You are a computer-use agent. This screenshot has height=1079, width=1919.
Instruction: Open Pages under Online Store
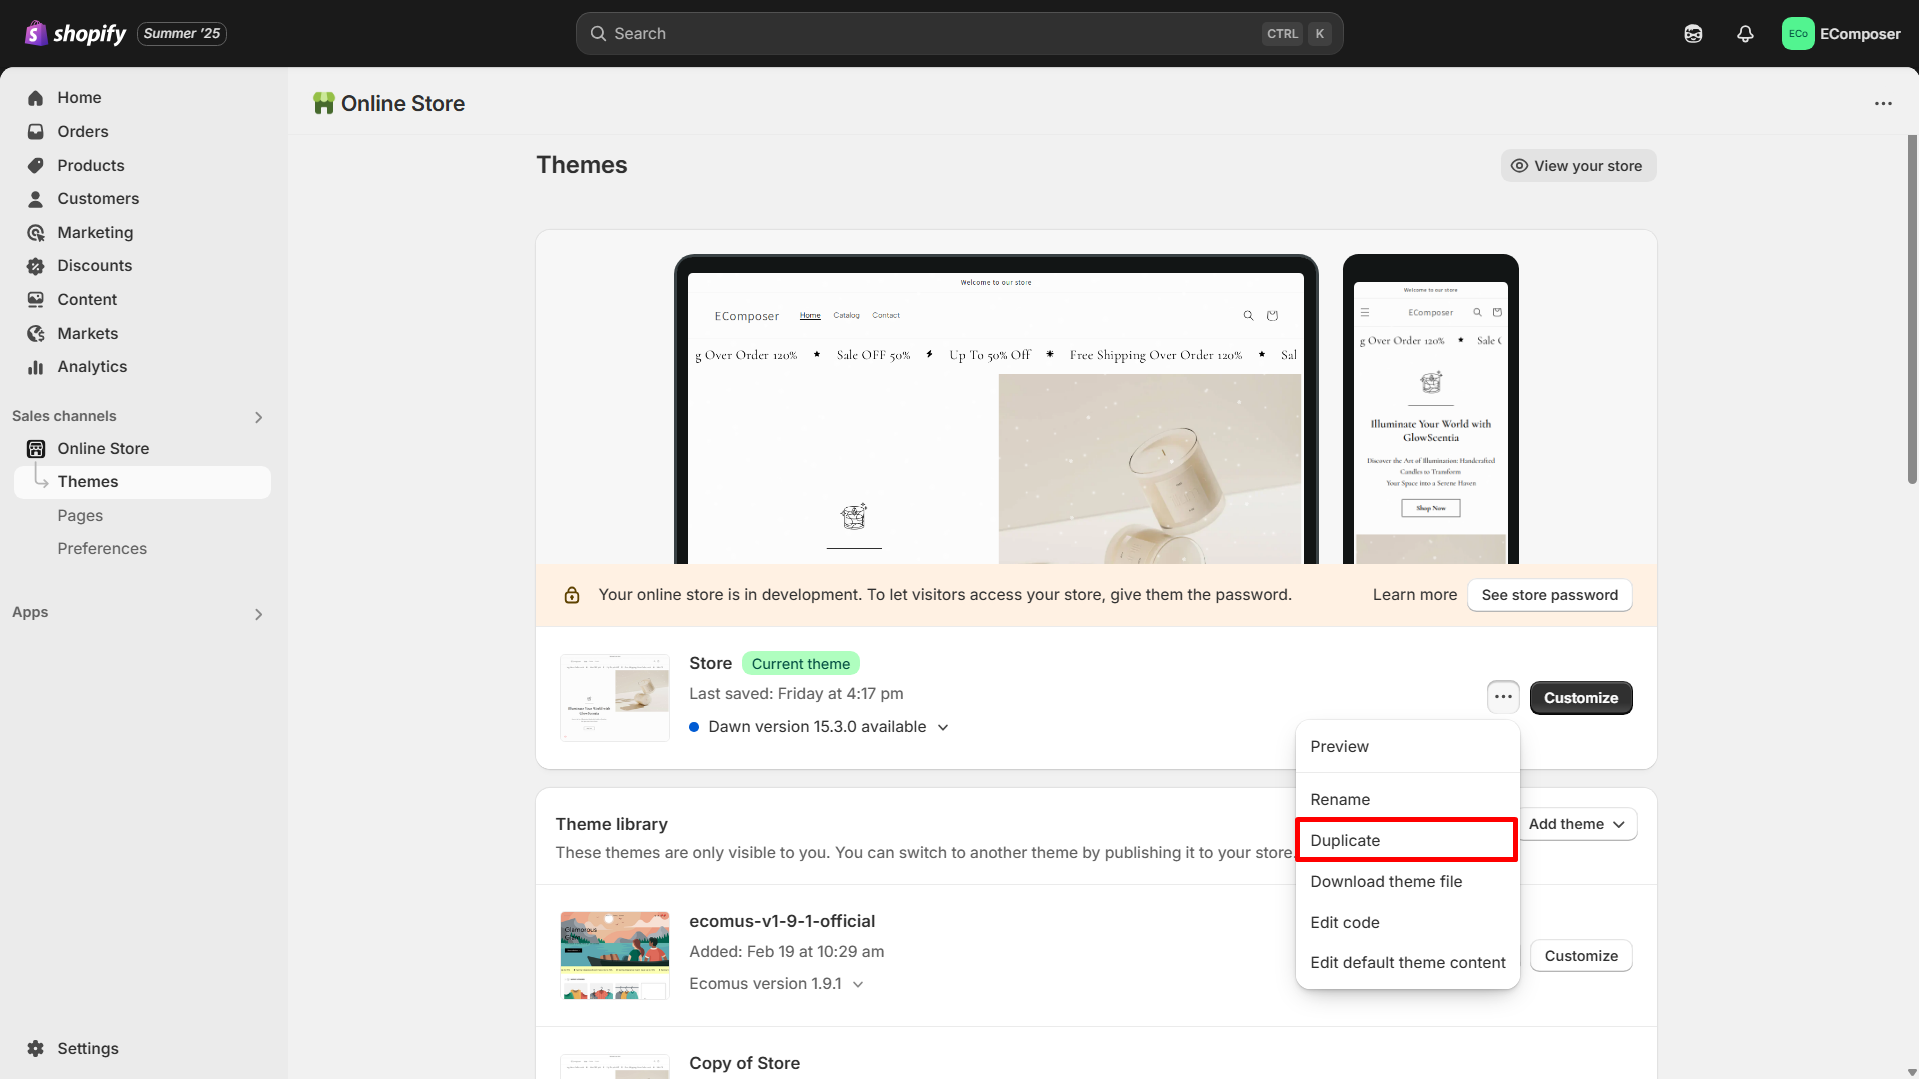pyautogui.click(x=80, y=516)
